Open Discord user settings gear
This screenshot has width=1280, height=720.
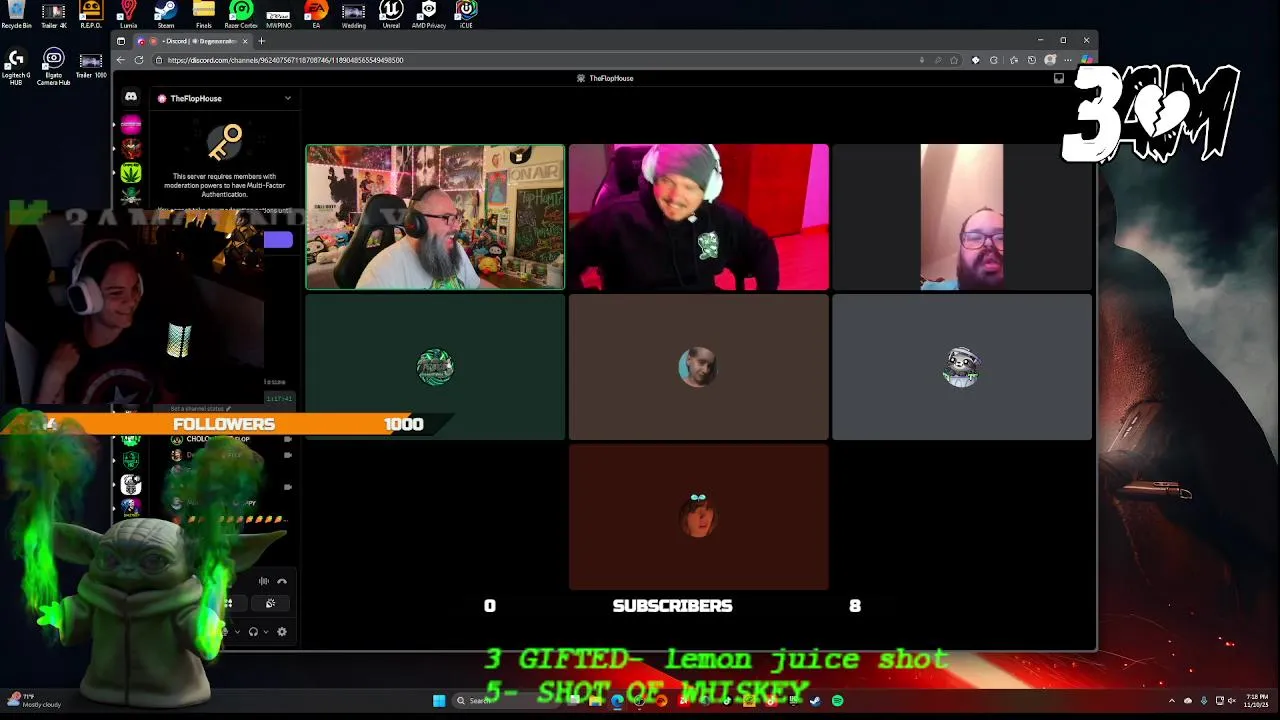(282, 632)
